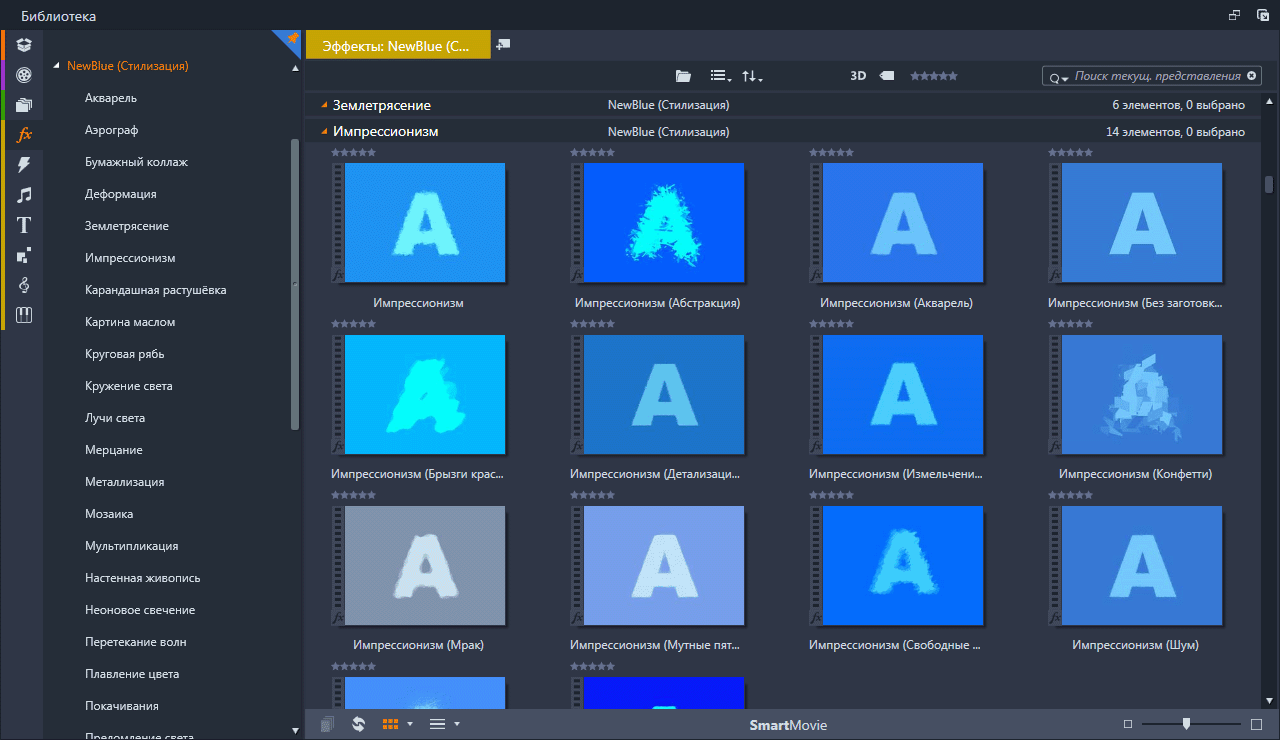This screenshot has width=1280, height=740.
Task: Click the pin icon on the tree panel
Action: click(292, 38)
